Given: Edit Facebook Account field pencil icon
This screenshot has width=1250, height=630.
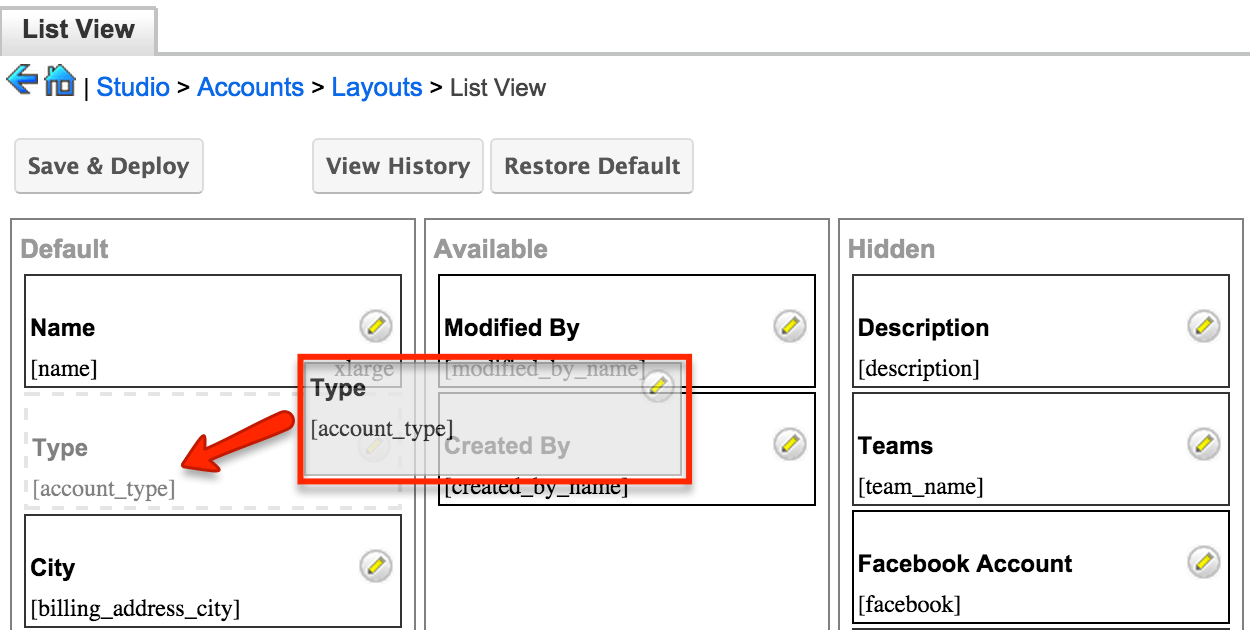Looking at the screenshot, I should (1204, 561).
